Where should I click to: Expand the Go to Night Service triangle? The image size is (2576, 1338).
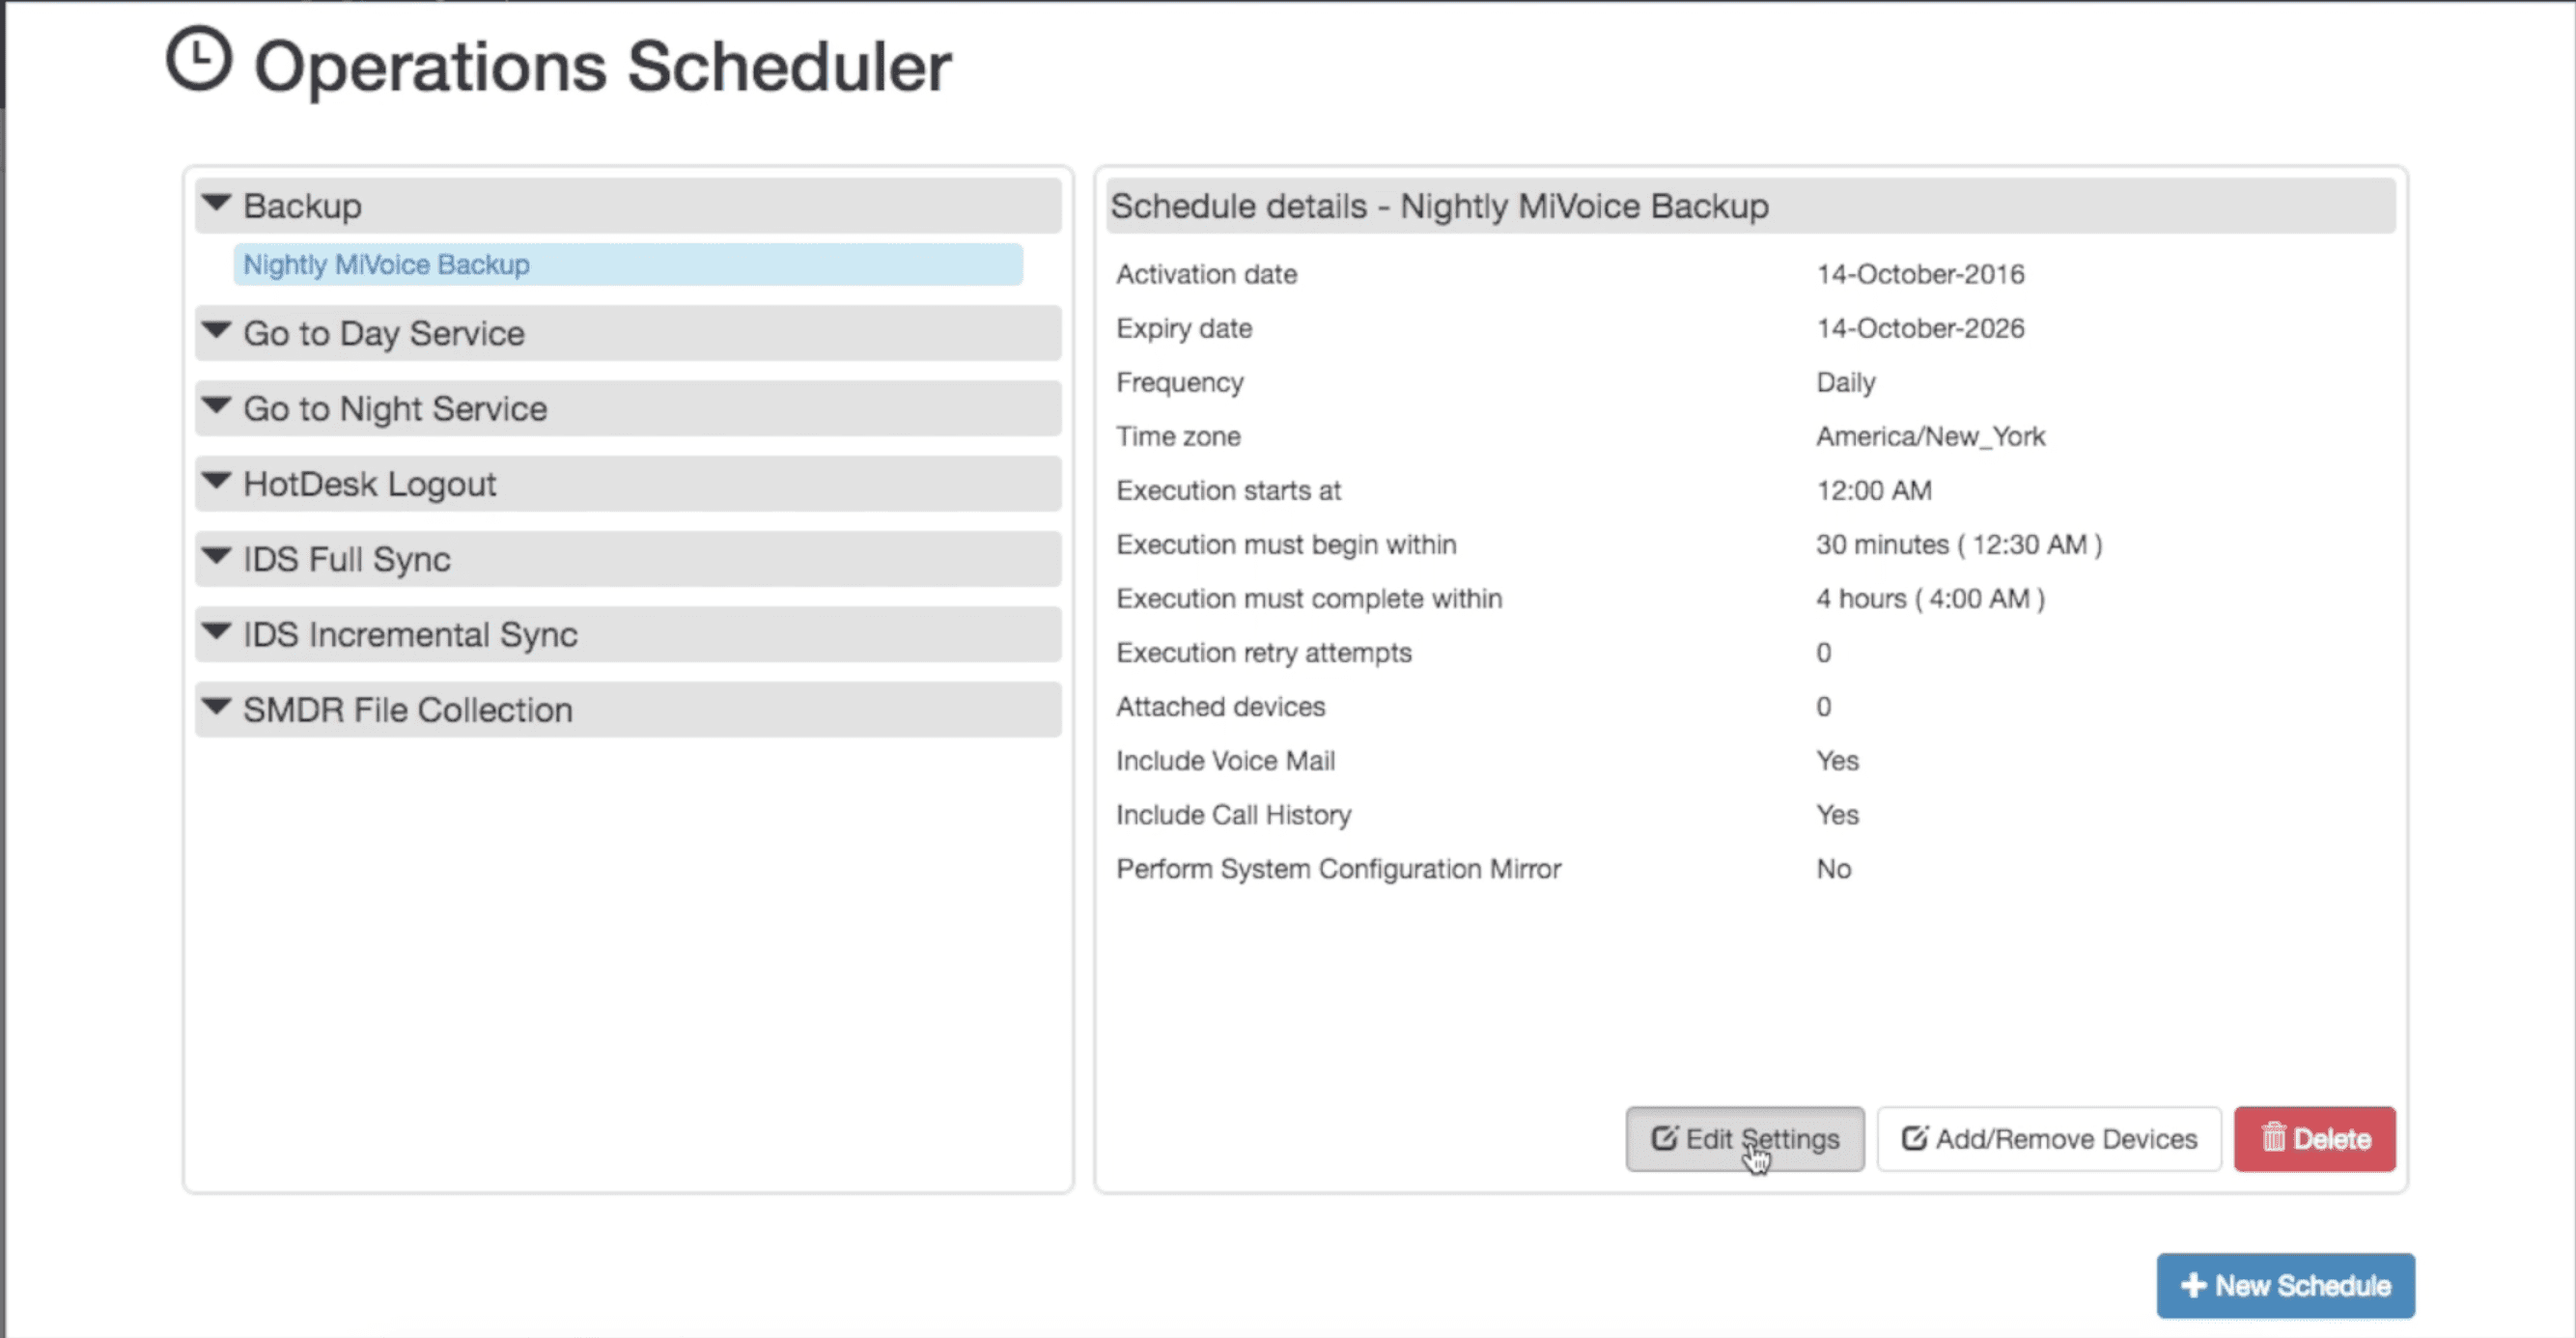point(217,407)
